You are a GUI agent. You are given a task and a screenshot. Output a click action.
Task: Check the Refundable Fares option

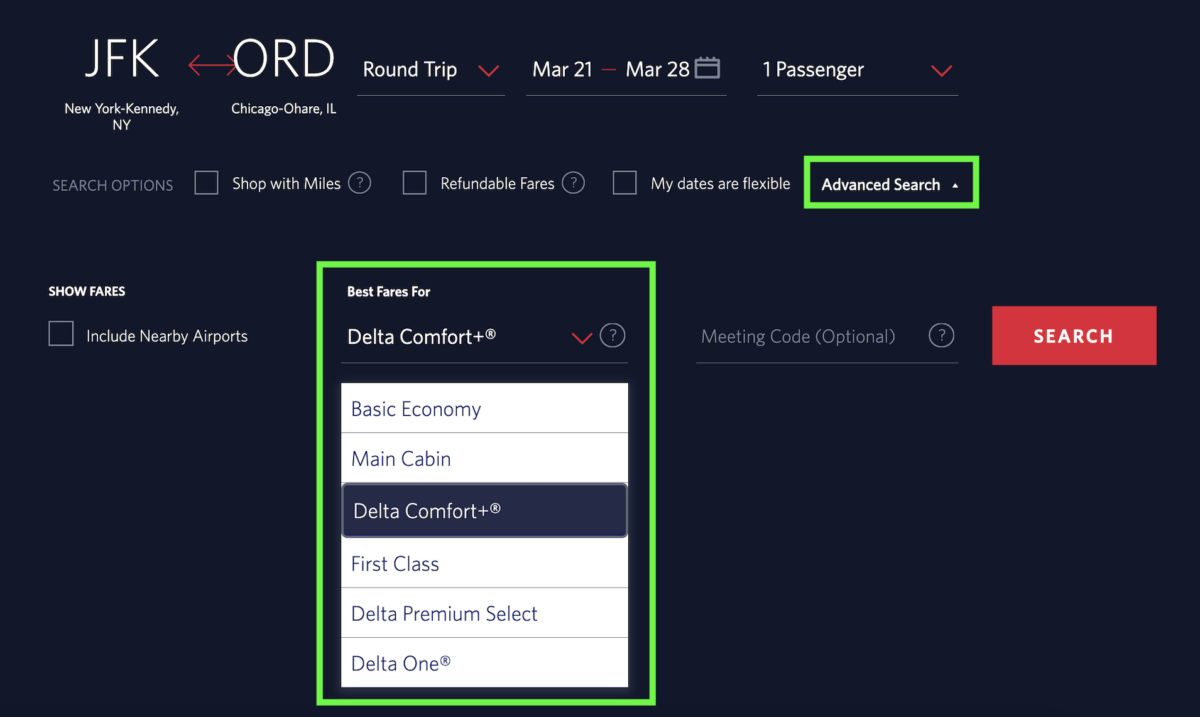[414, 182]
